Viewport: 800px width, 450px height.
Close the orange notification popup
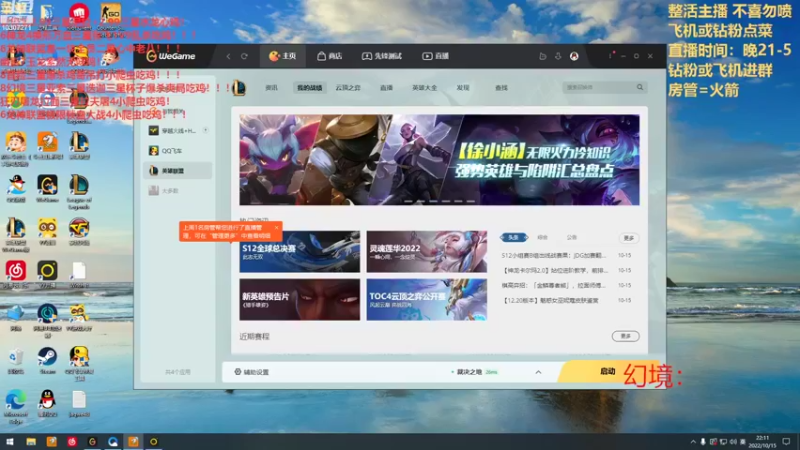tap(276, 228)
